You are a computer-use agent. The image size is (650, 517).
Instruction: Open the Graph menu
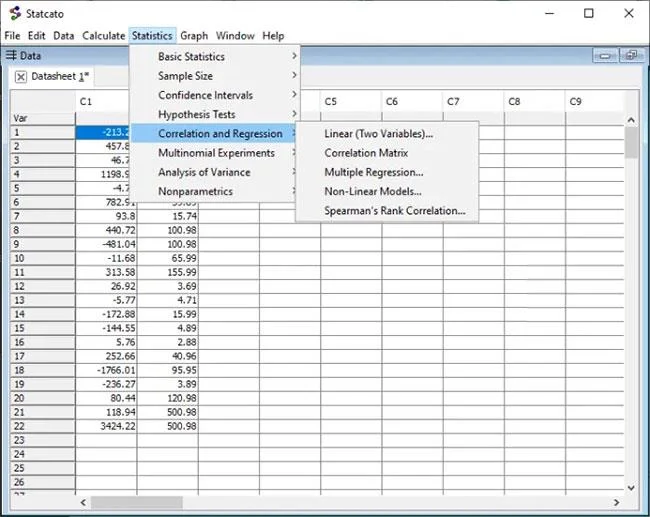194,36
